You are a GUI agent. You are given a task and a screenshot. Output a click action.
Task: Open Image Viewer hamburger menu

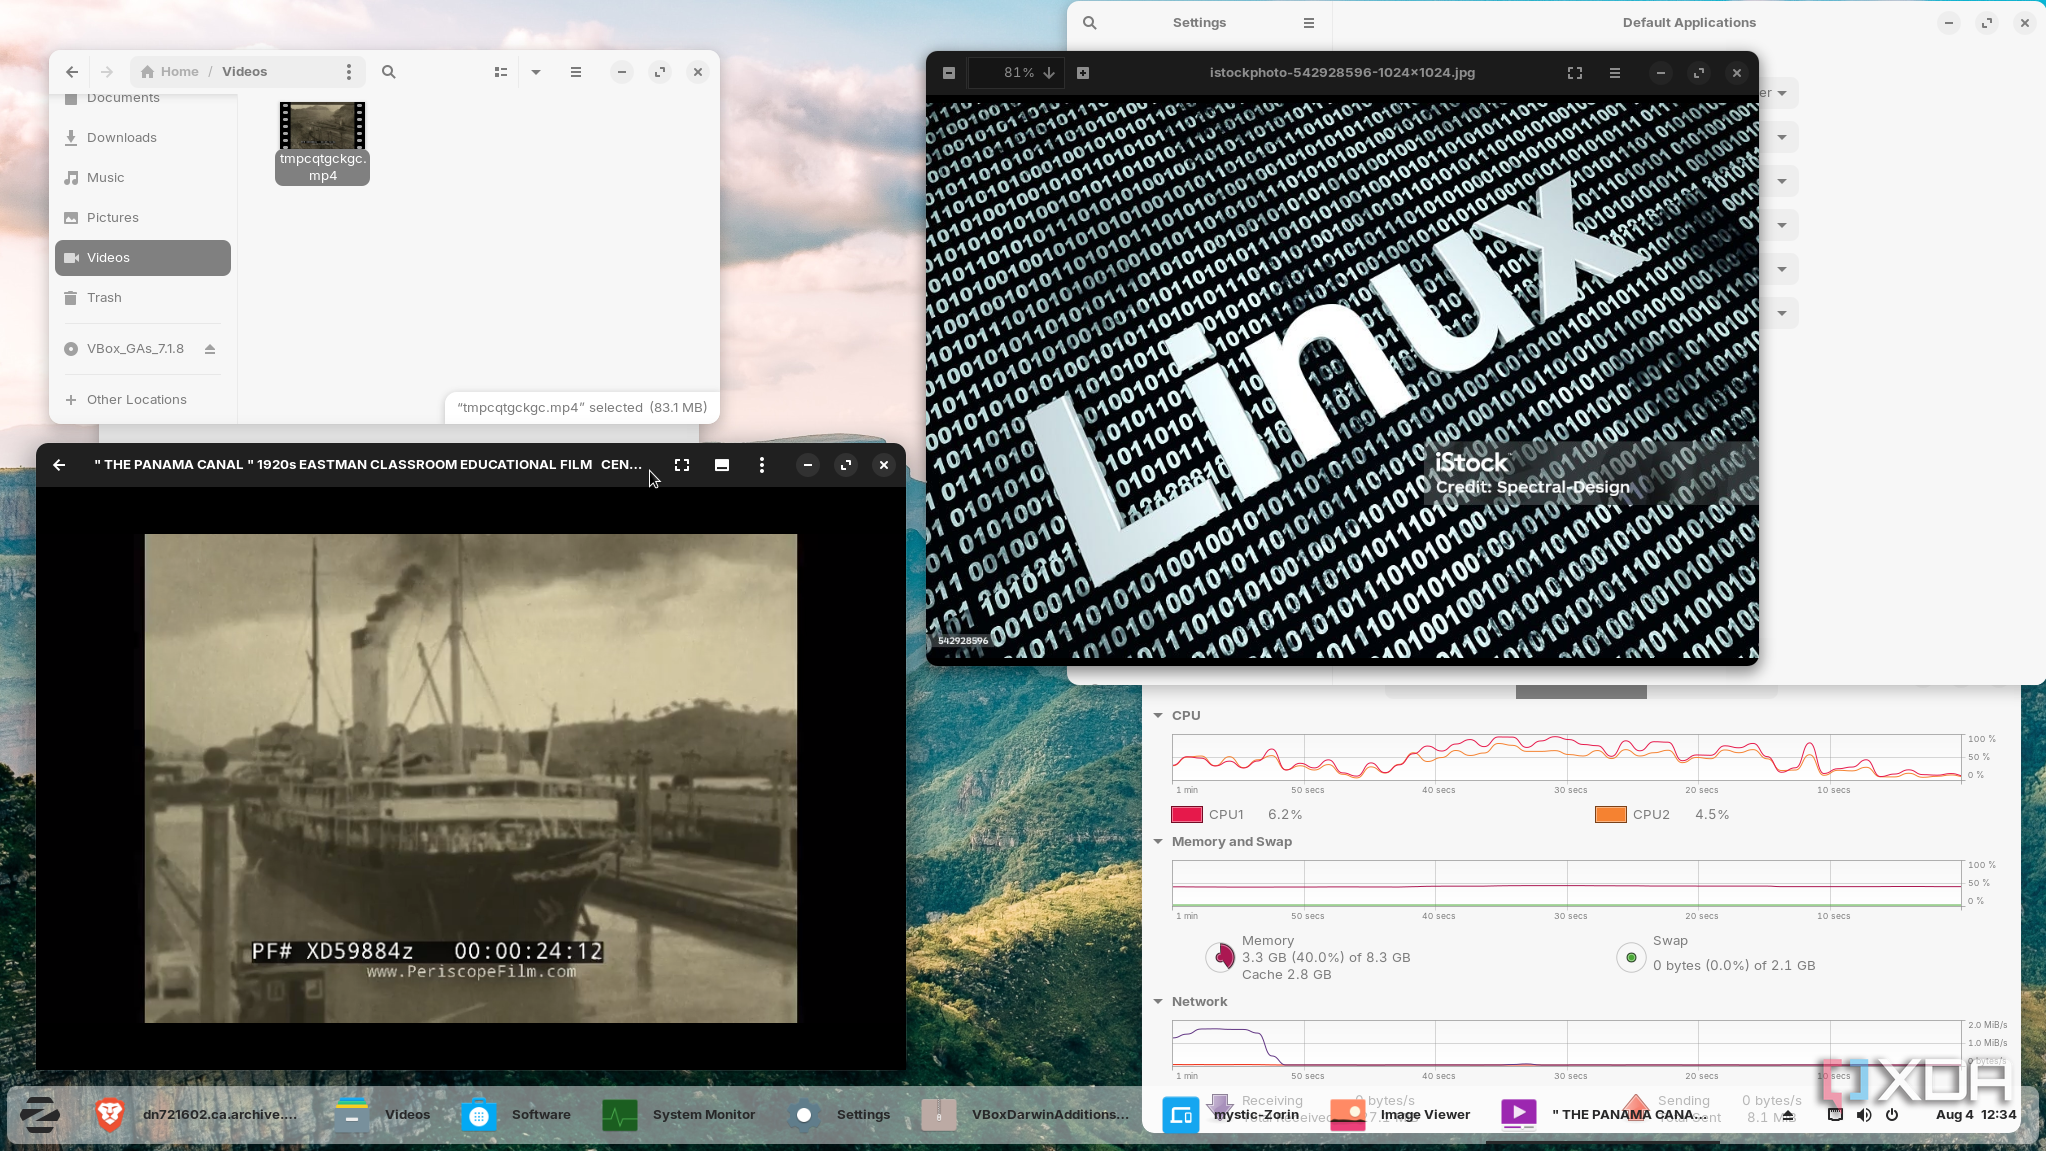tap(1615, 73)
